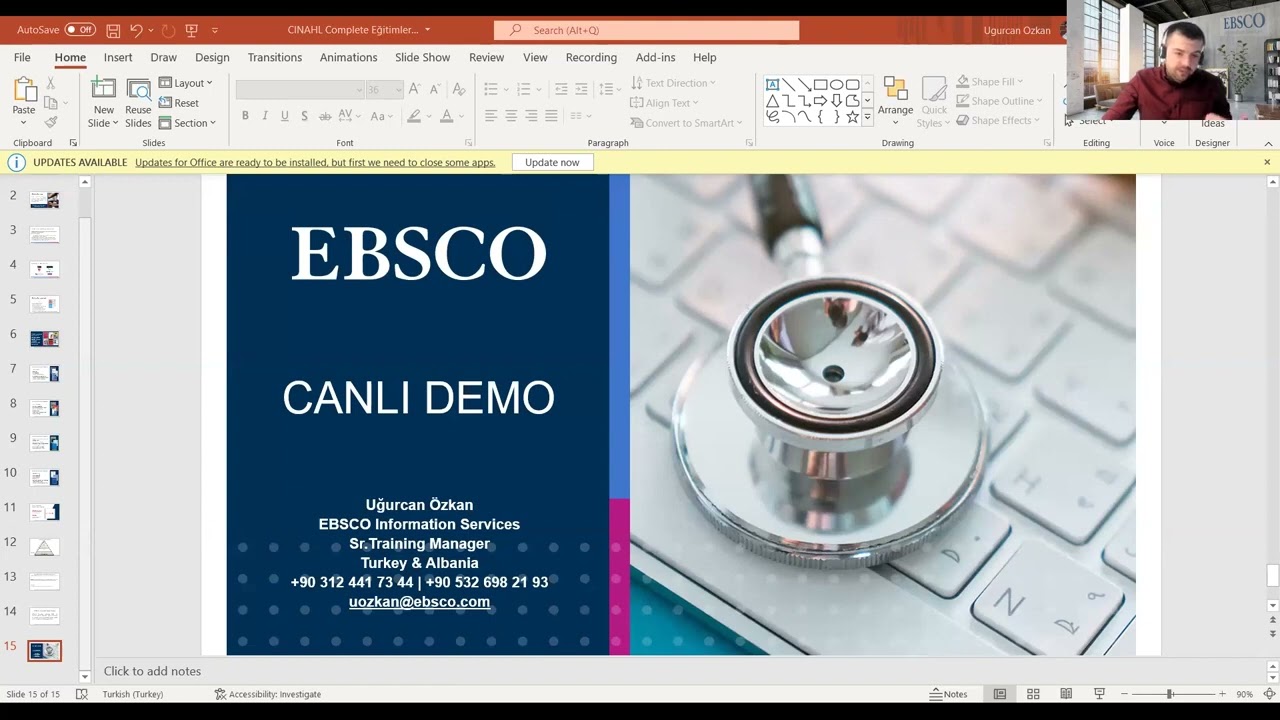Toggle strikethrough formatting
This screenshot has height=720, width=1280.
coord(325,116)
